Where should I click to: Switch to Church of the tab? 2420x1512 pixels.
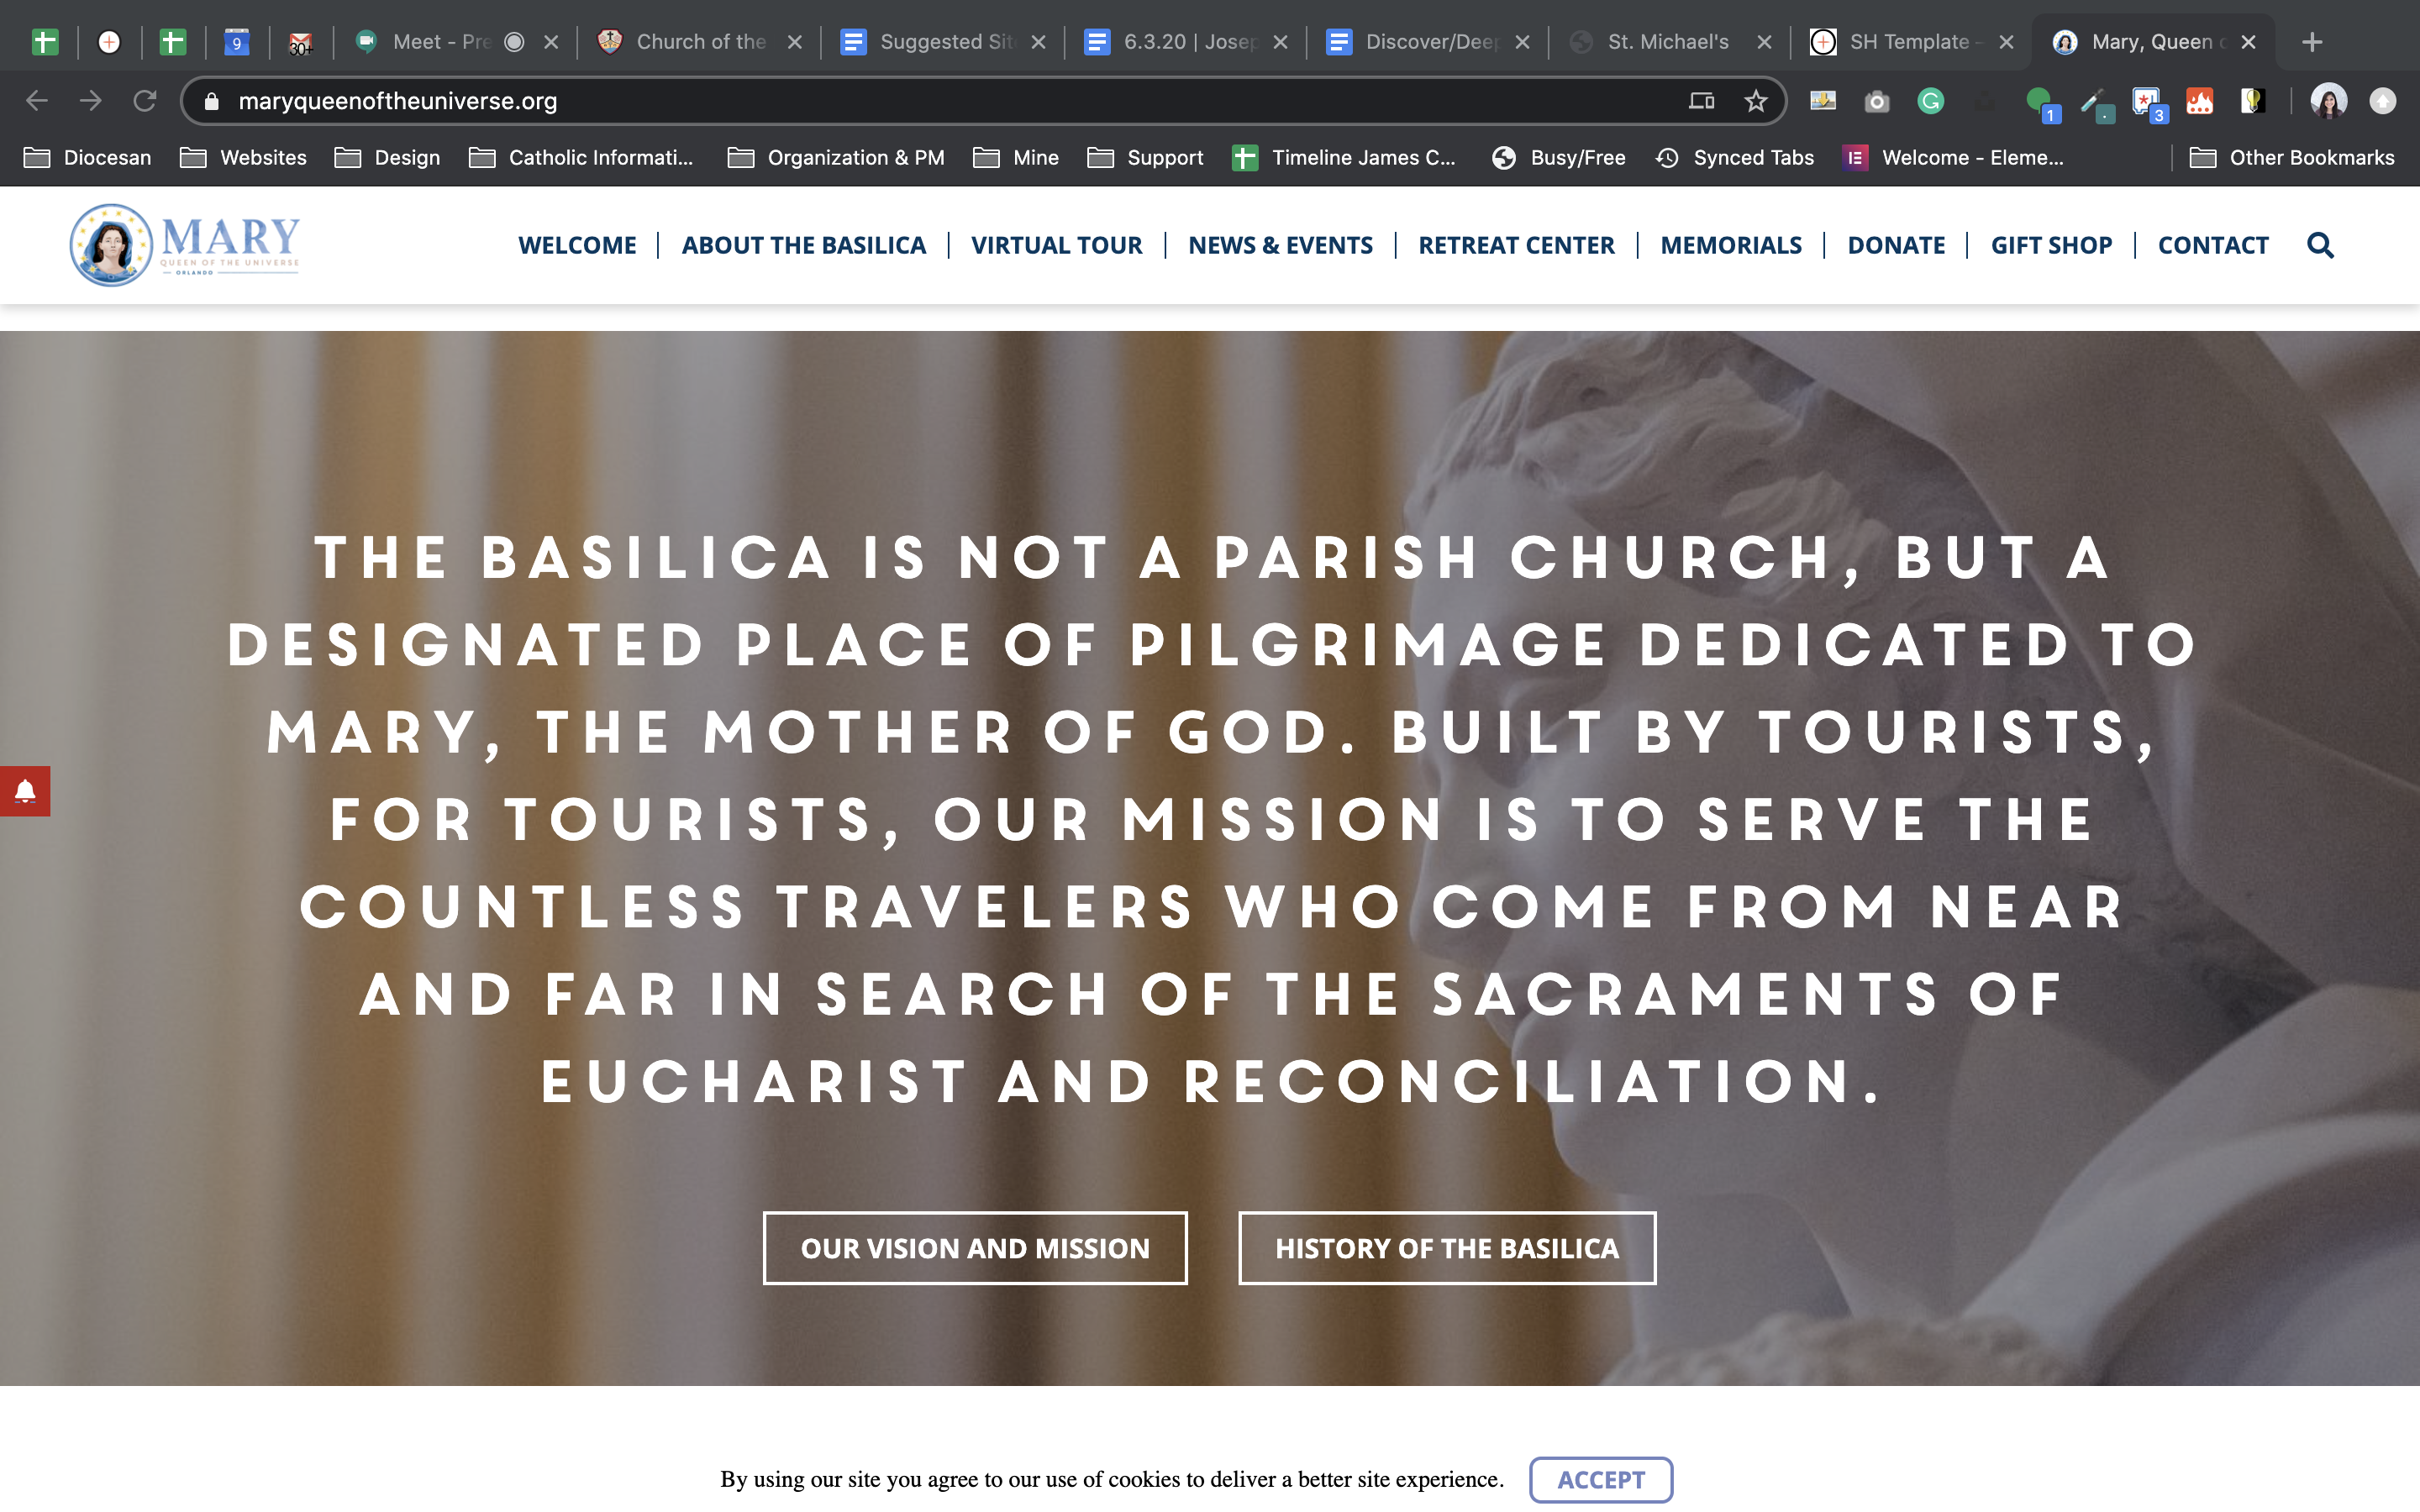click(698, 42)
